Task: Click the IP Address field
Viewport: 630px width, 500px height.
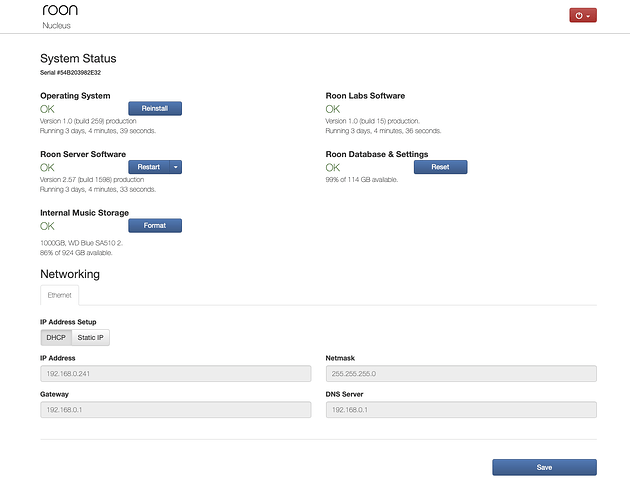Action: point(175,374)
